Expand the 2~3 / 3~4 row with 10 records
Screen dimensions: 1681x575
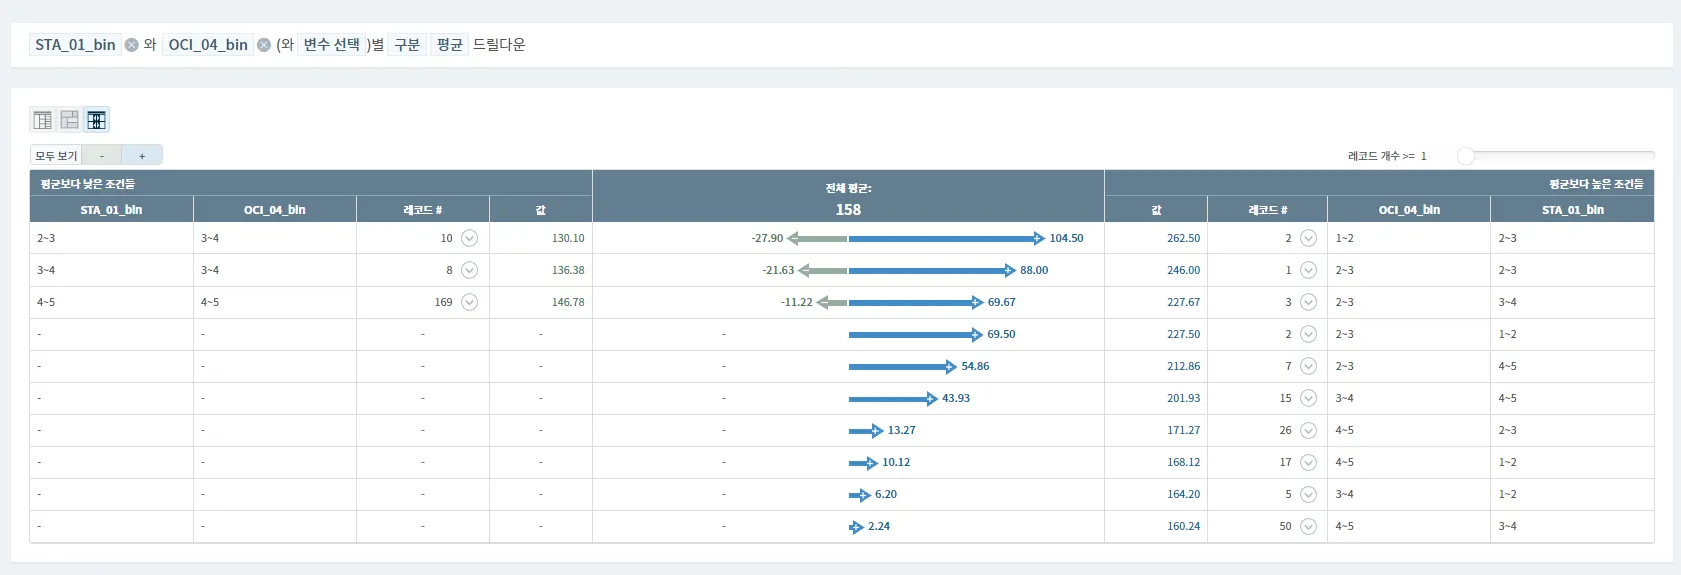(469, 238)
